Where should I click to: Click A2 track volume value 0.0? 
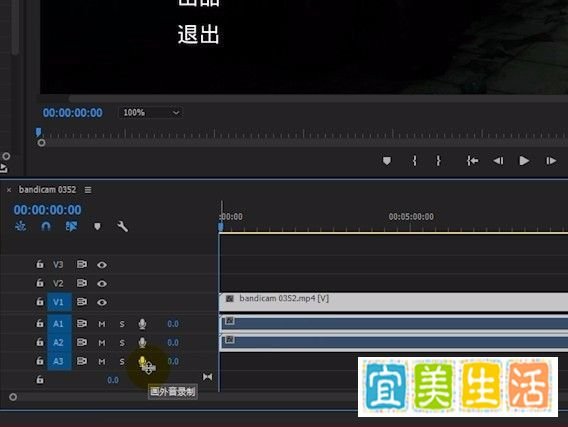[x=173, y=343]
